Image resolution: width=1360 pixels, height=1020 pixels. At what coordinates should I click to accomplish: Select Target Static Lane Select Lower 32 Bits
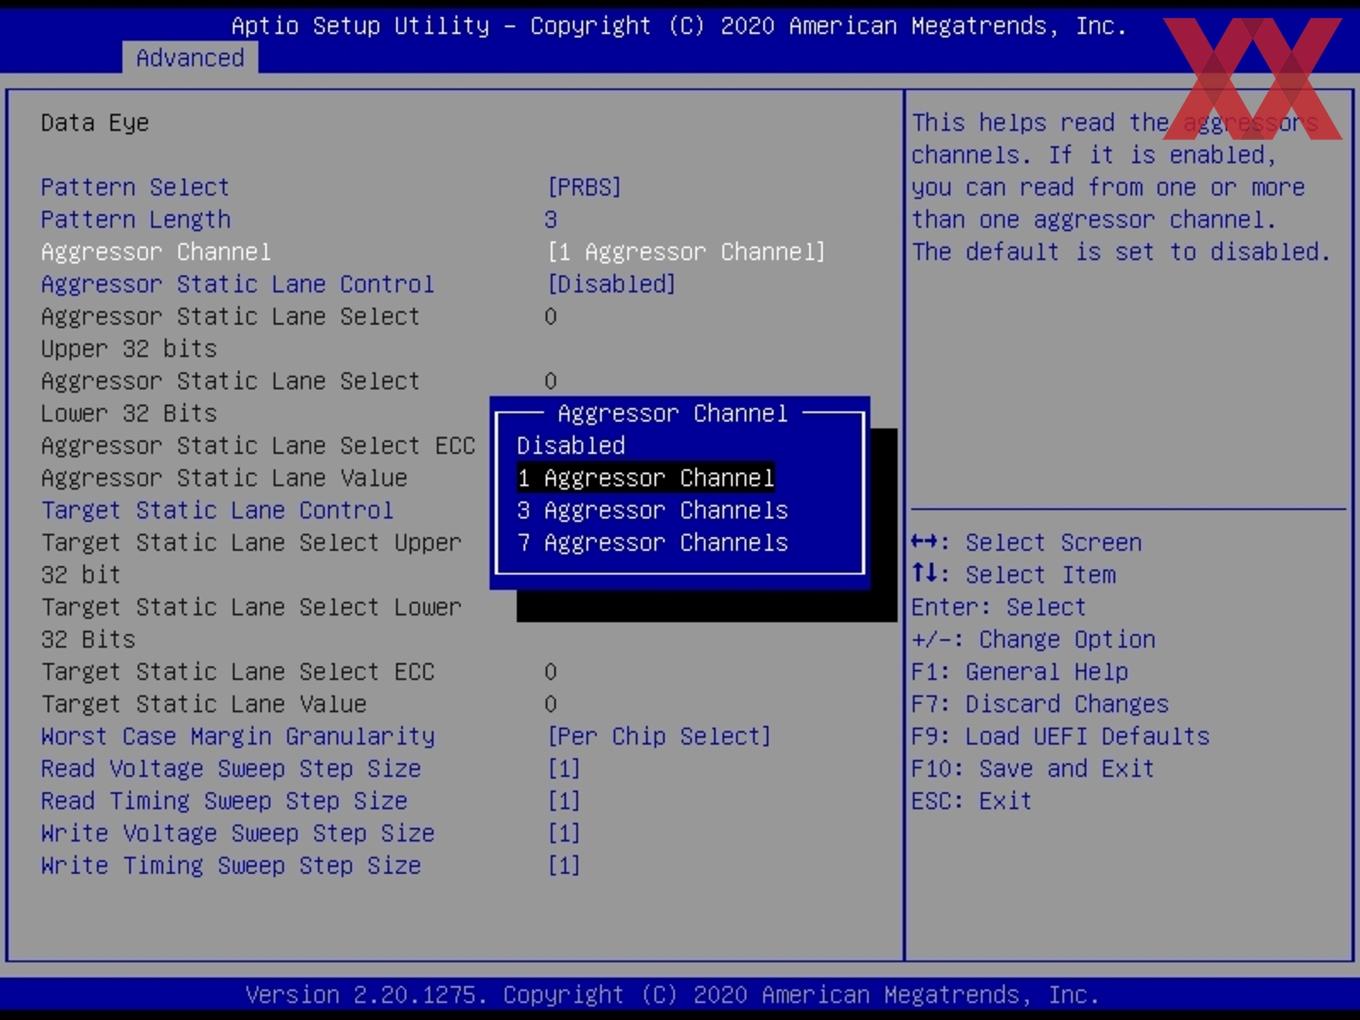[251, 623]
